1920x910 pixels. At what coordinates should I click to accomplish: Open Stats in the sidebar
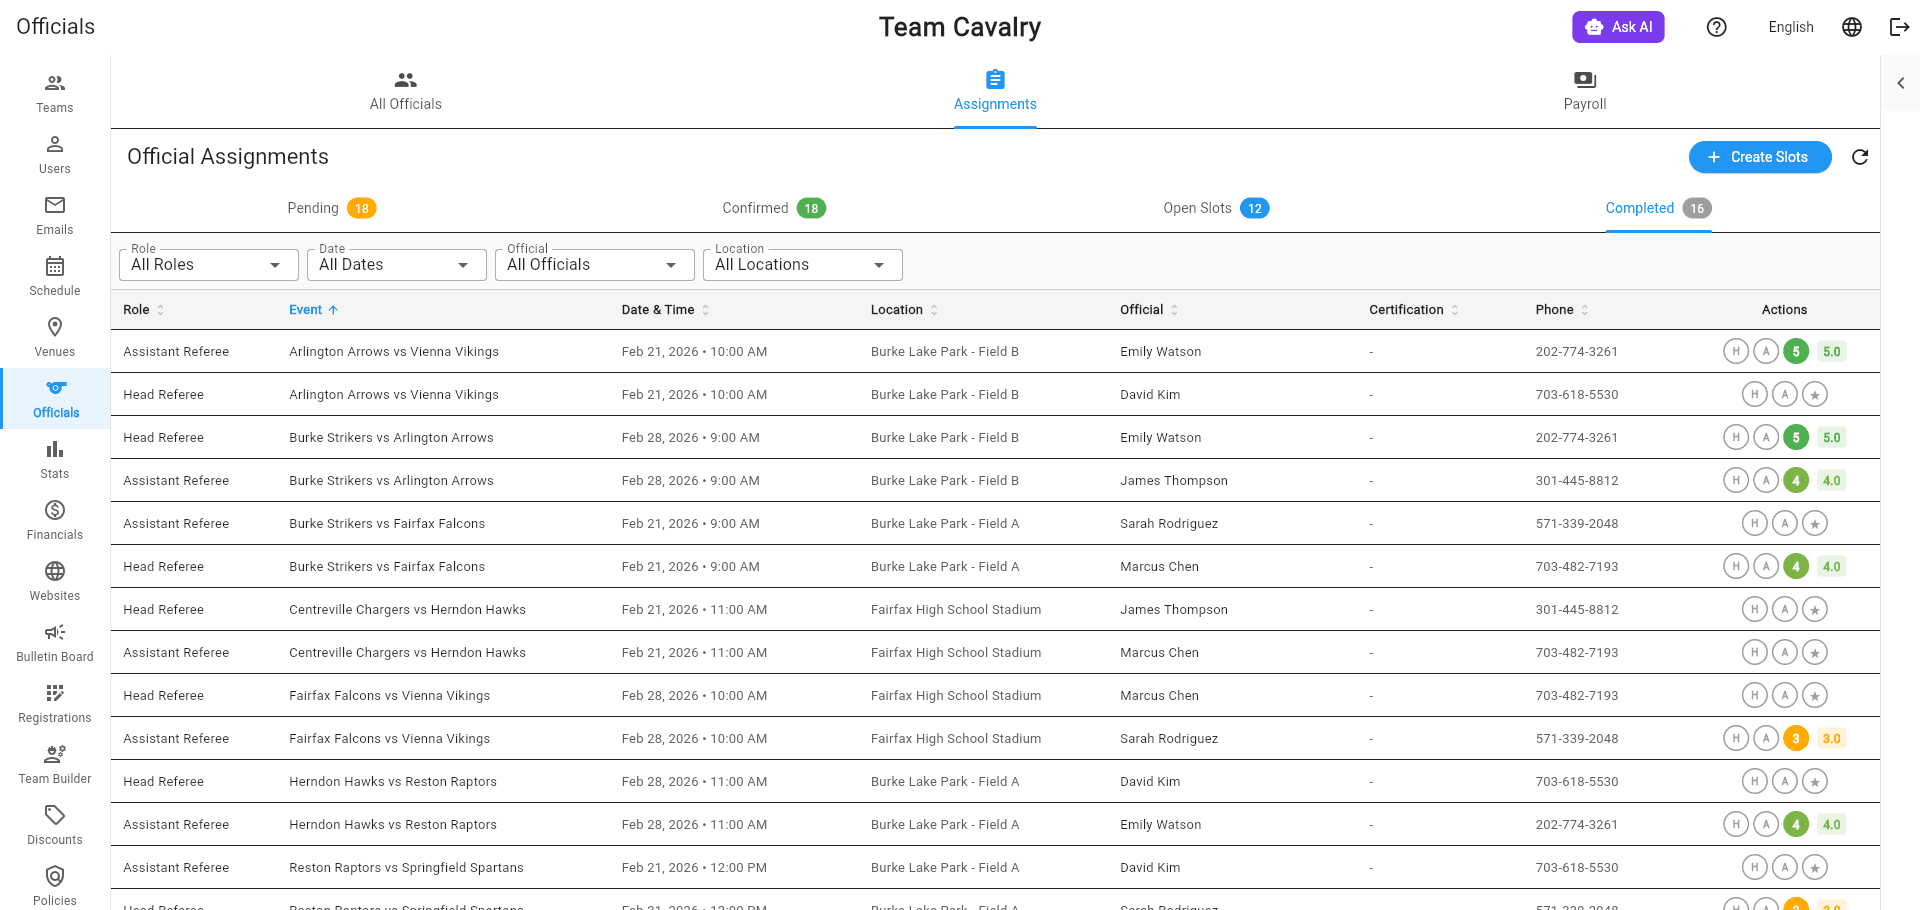click(x=55, y=460)
